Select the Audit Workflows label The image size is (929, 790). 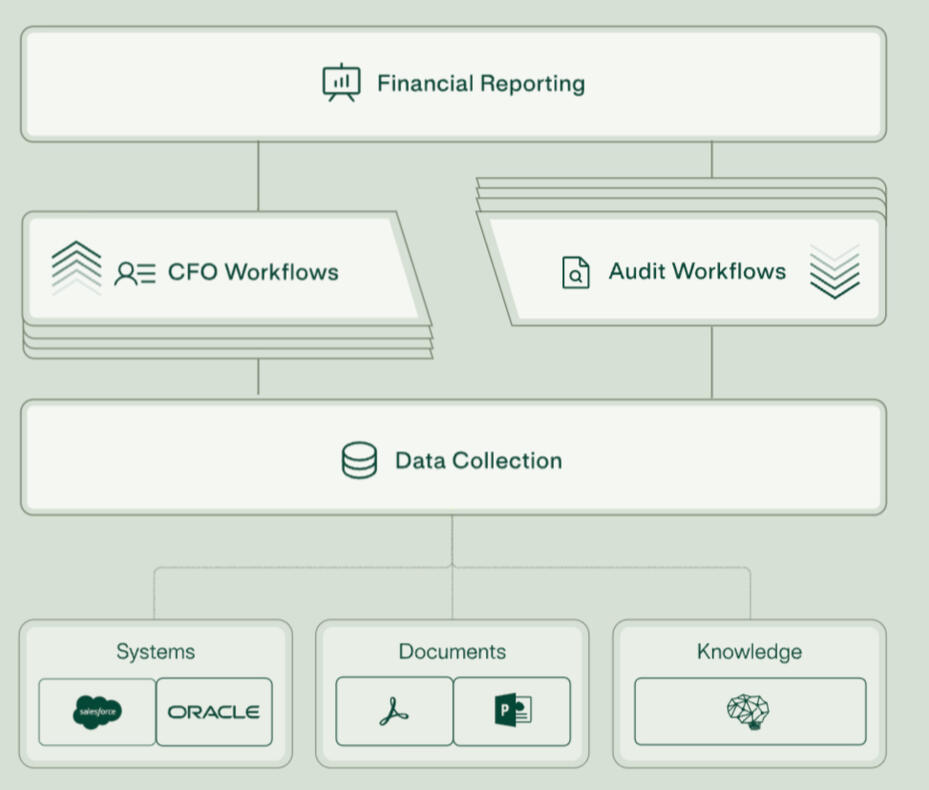click(x=697, y=271)
